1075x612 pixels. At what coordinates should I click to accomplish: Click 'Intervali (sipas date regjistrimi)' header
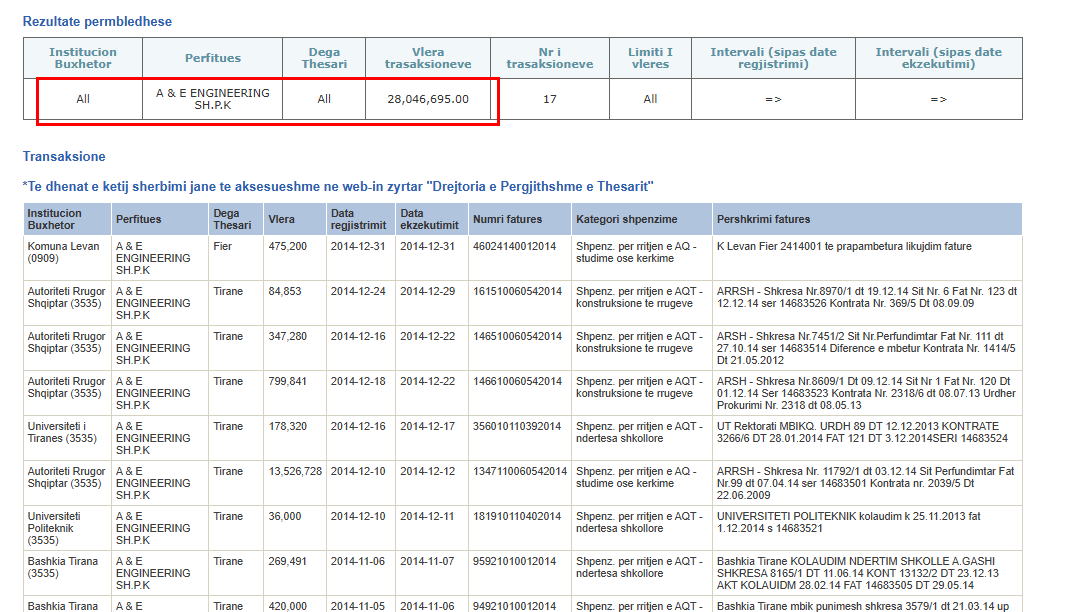click(773, 58)
